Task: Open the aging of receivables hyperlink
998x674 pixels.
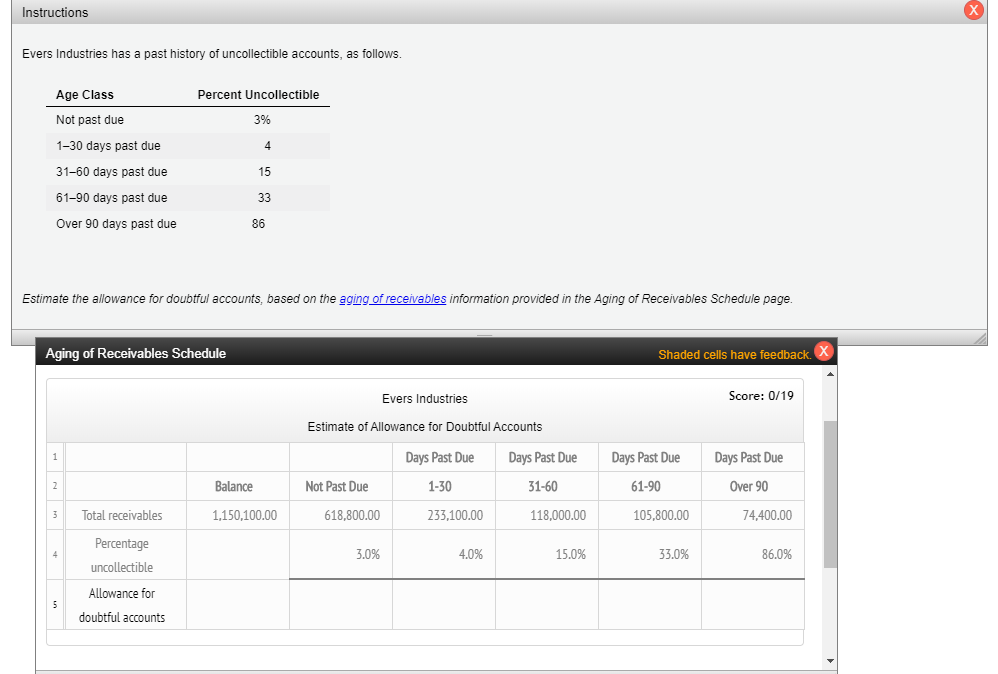Action: coord(392,298)
